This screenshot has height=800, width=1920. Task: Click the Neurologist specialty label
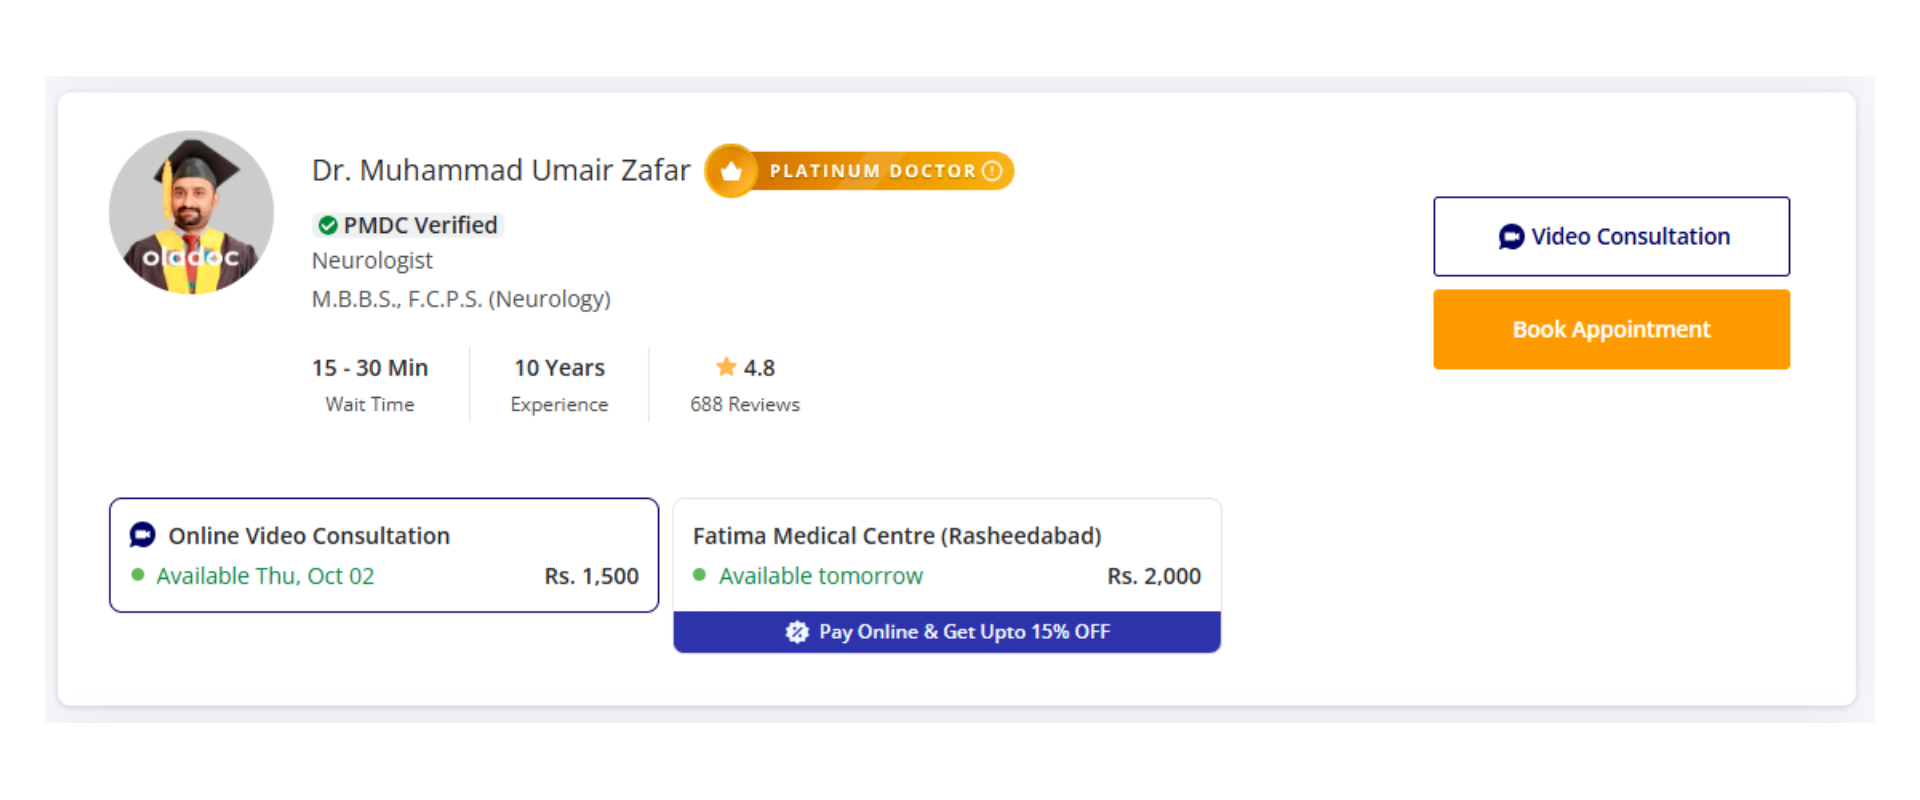pyautogui.click(x=372, y=261)
